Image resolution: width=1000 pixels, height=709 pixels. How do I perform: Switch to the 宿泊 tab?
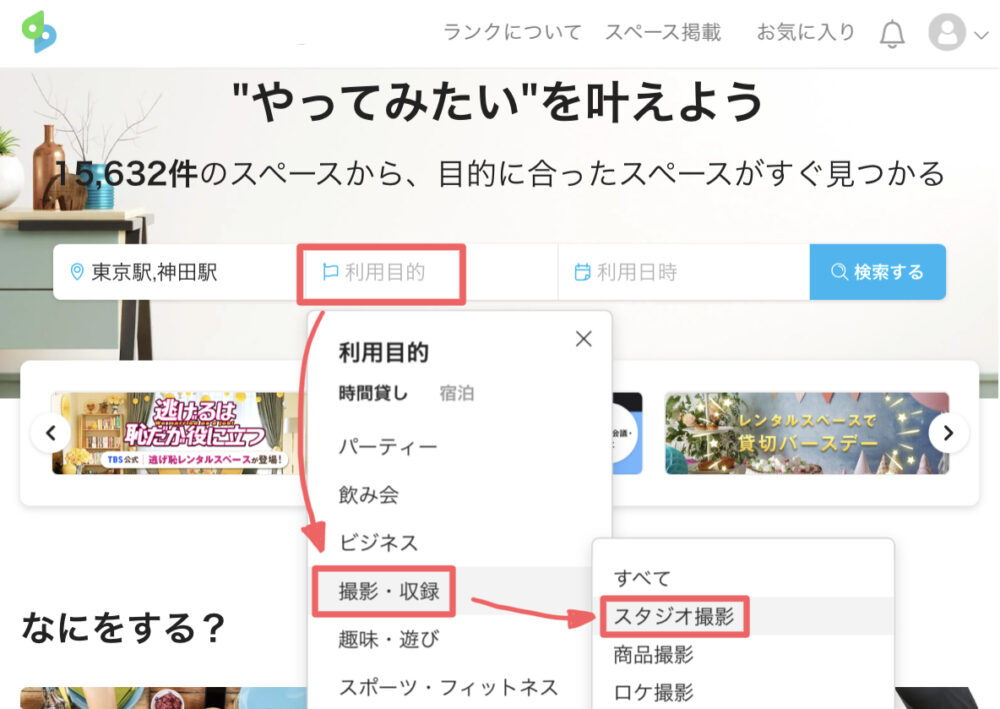click(x=457, y=393)
